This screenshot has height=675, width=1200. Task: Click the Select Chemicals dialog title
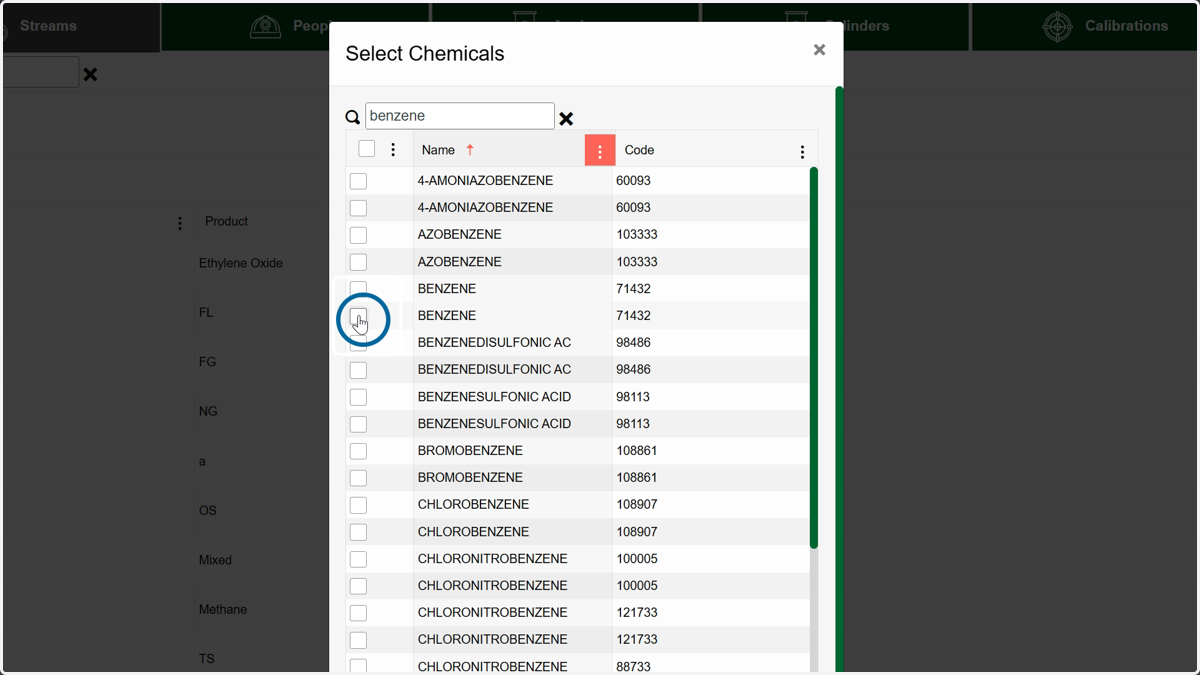pyautogui.click(x=425, y=54)
